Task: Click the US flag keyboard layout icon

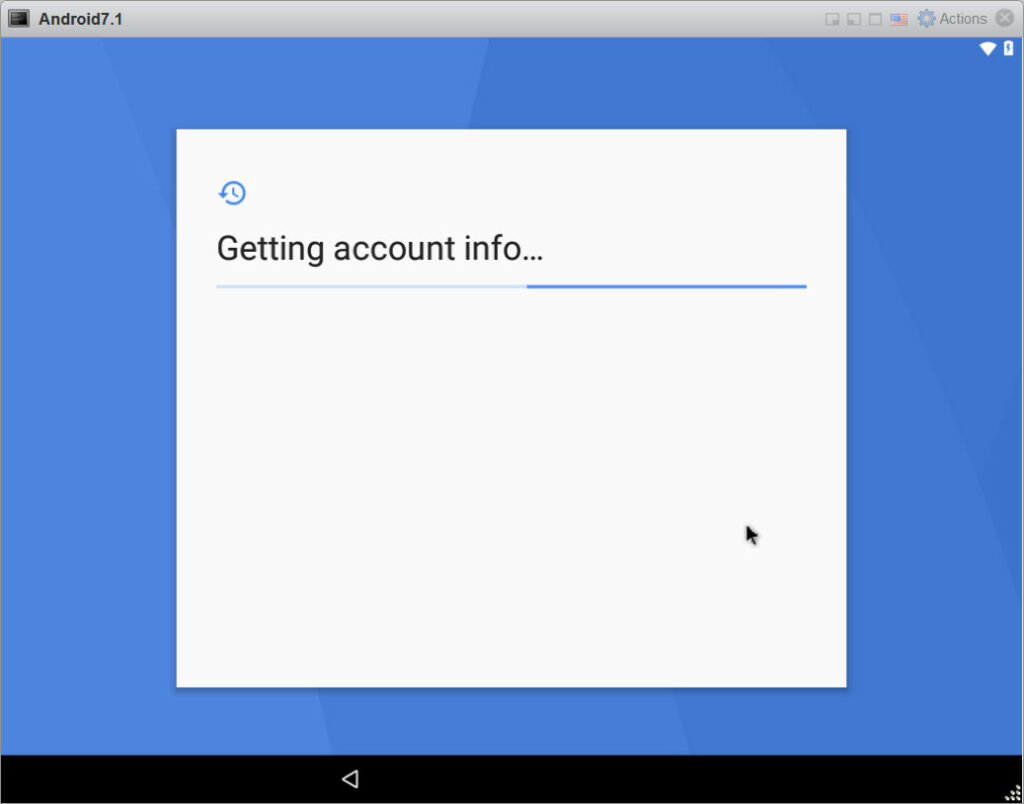Action: tap(899, 19)
